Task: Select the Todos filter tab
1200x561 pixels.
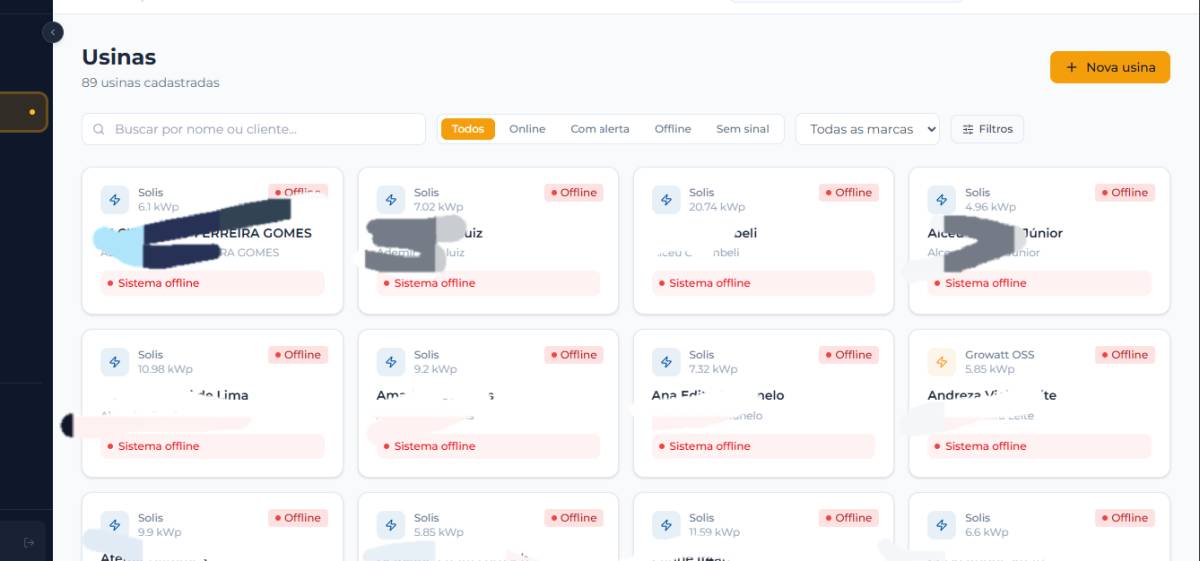Action: (468, 129)
